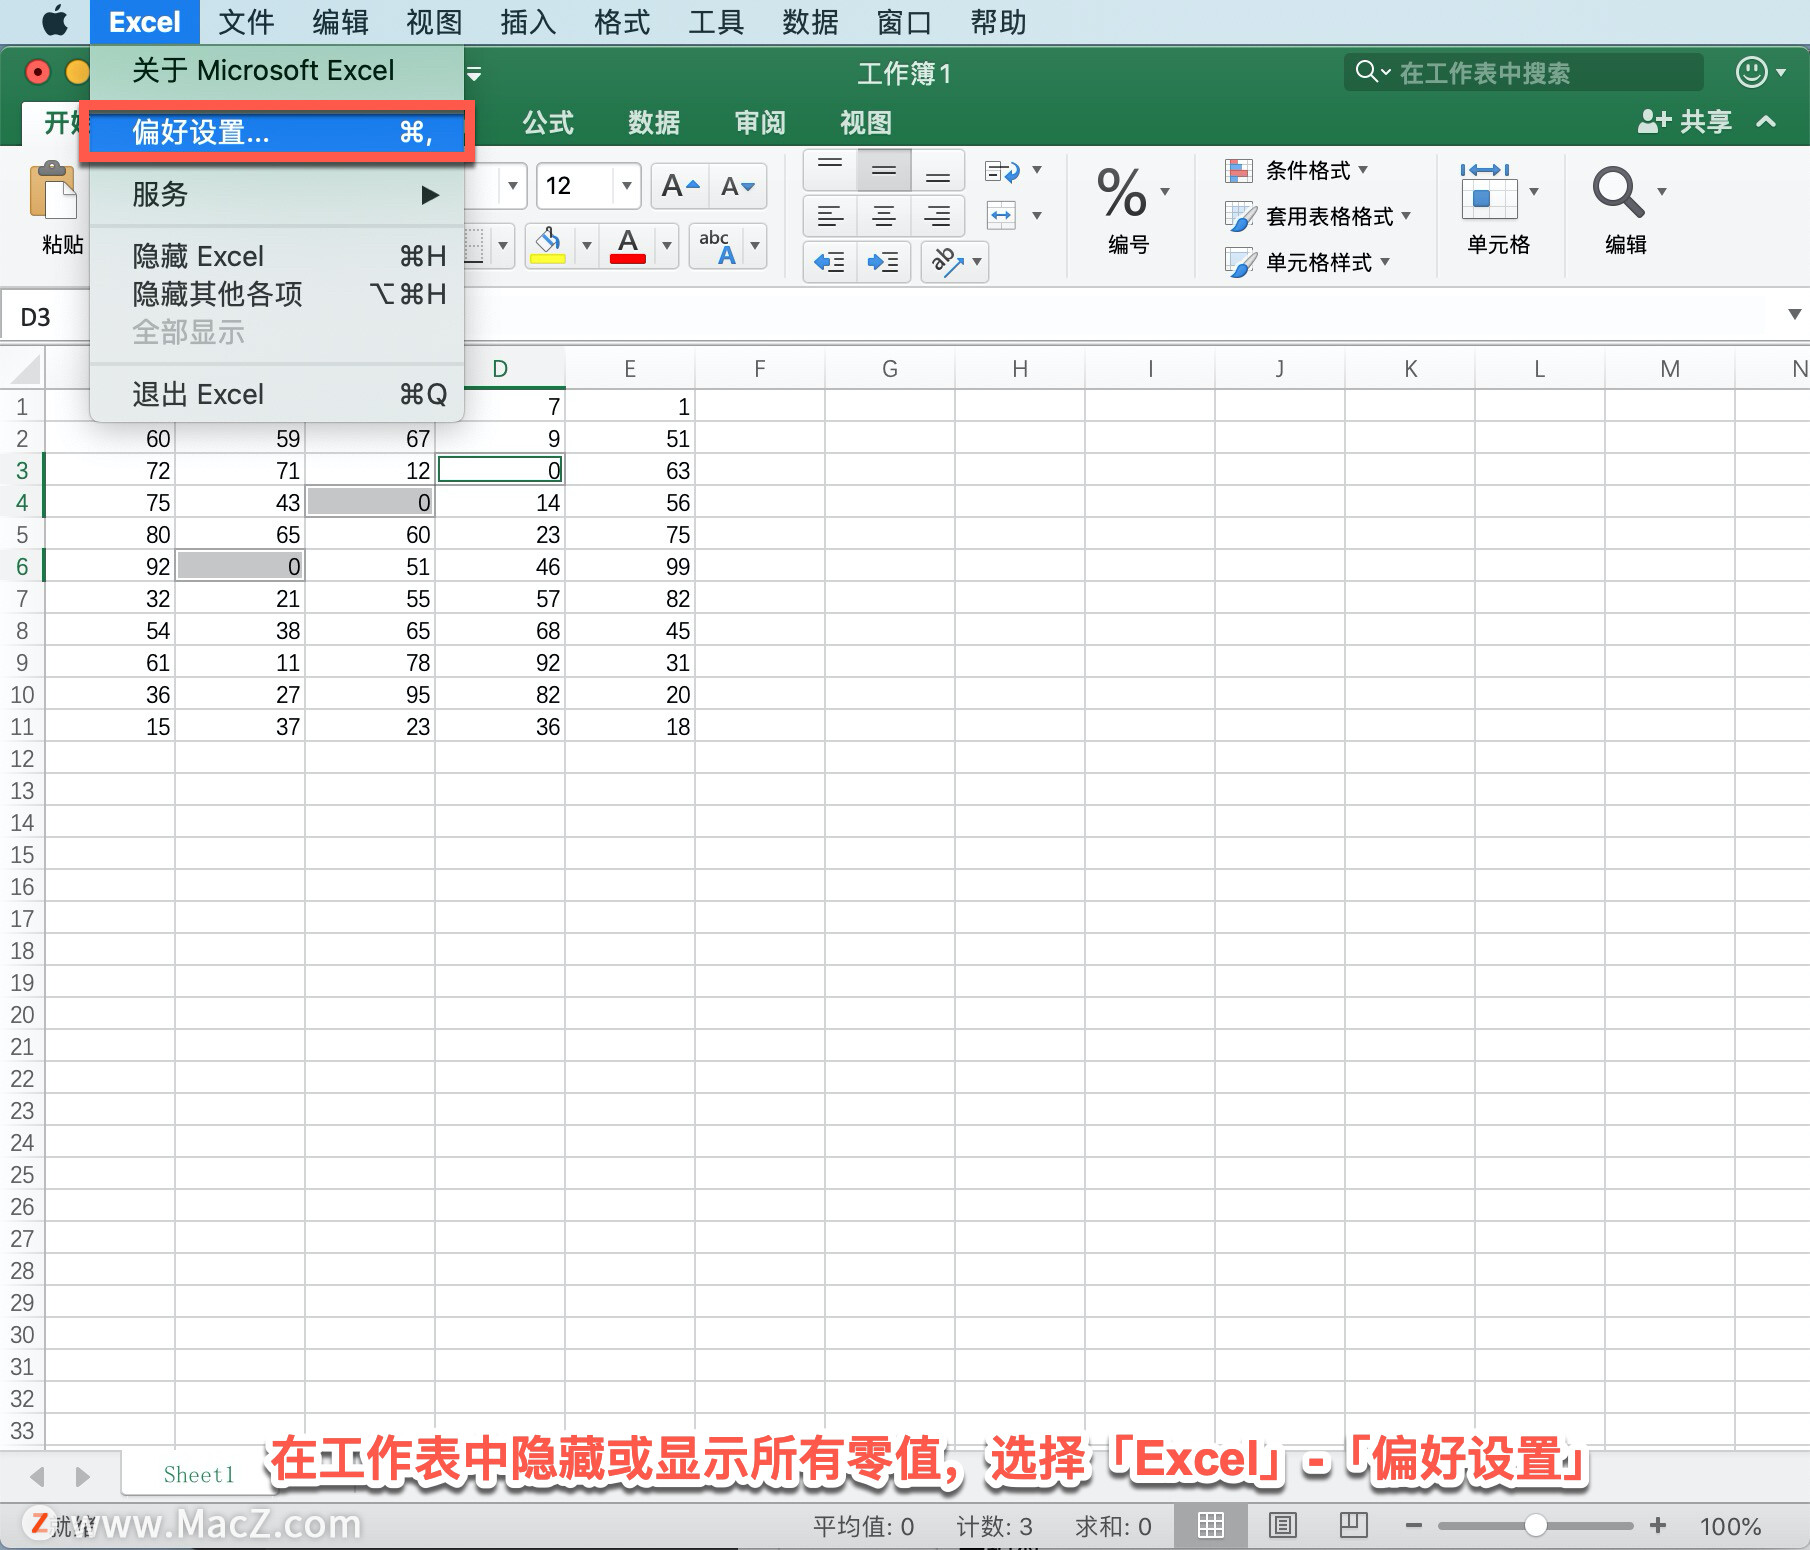Viewport: 1810px width, 1550px height.
Task: Open the 帮助 Help menu
Action: click(x=998, y=22)
